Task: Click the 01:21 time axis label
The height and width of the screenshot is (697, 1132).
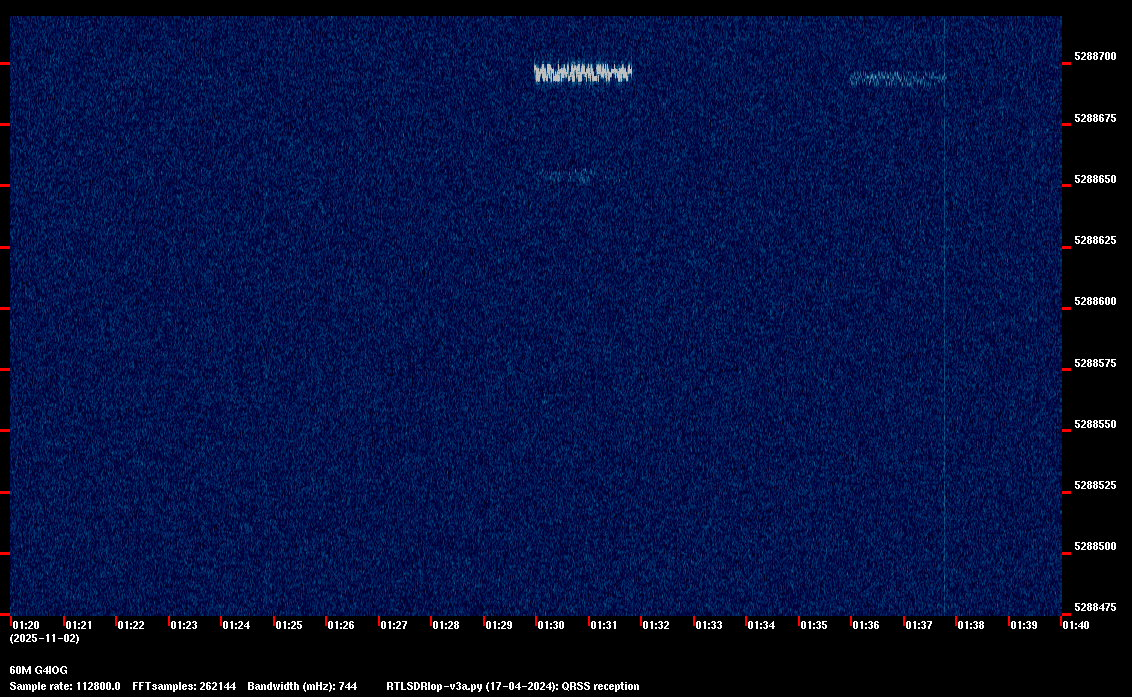Action: coord(79,625)
